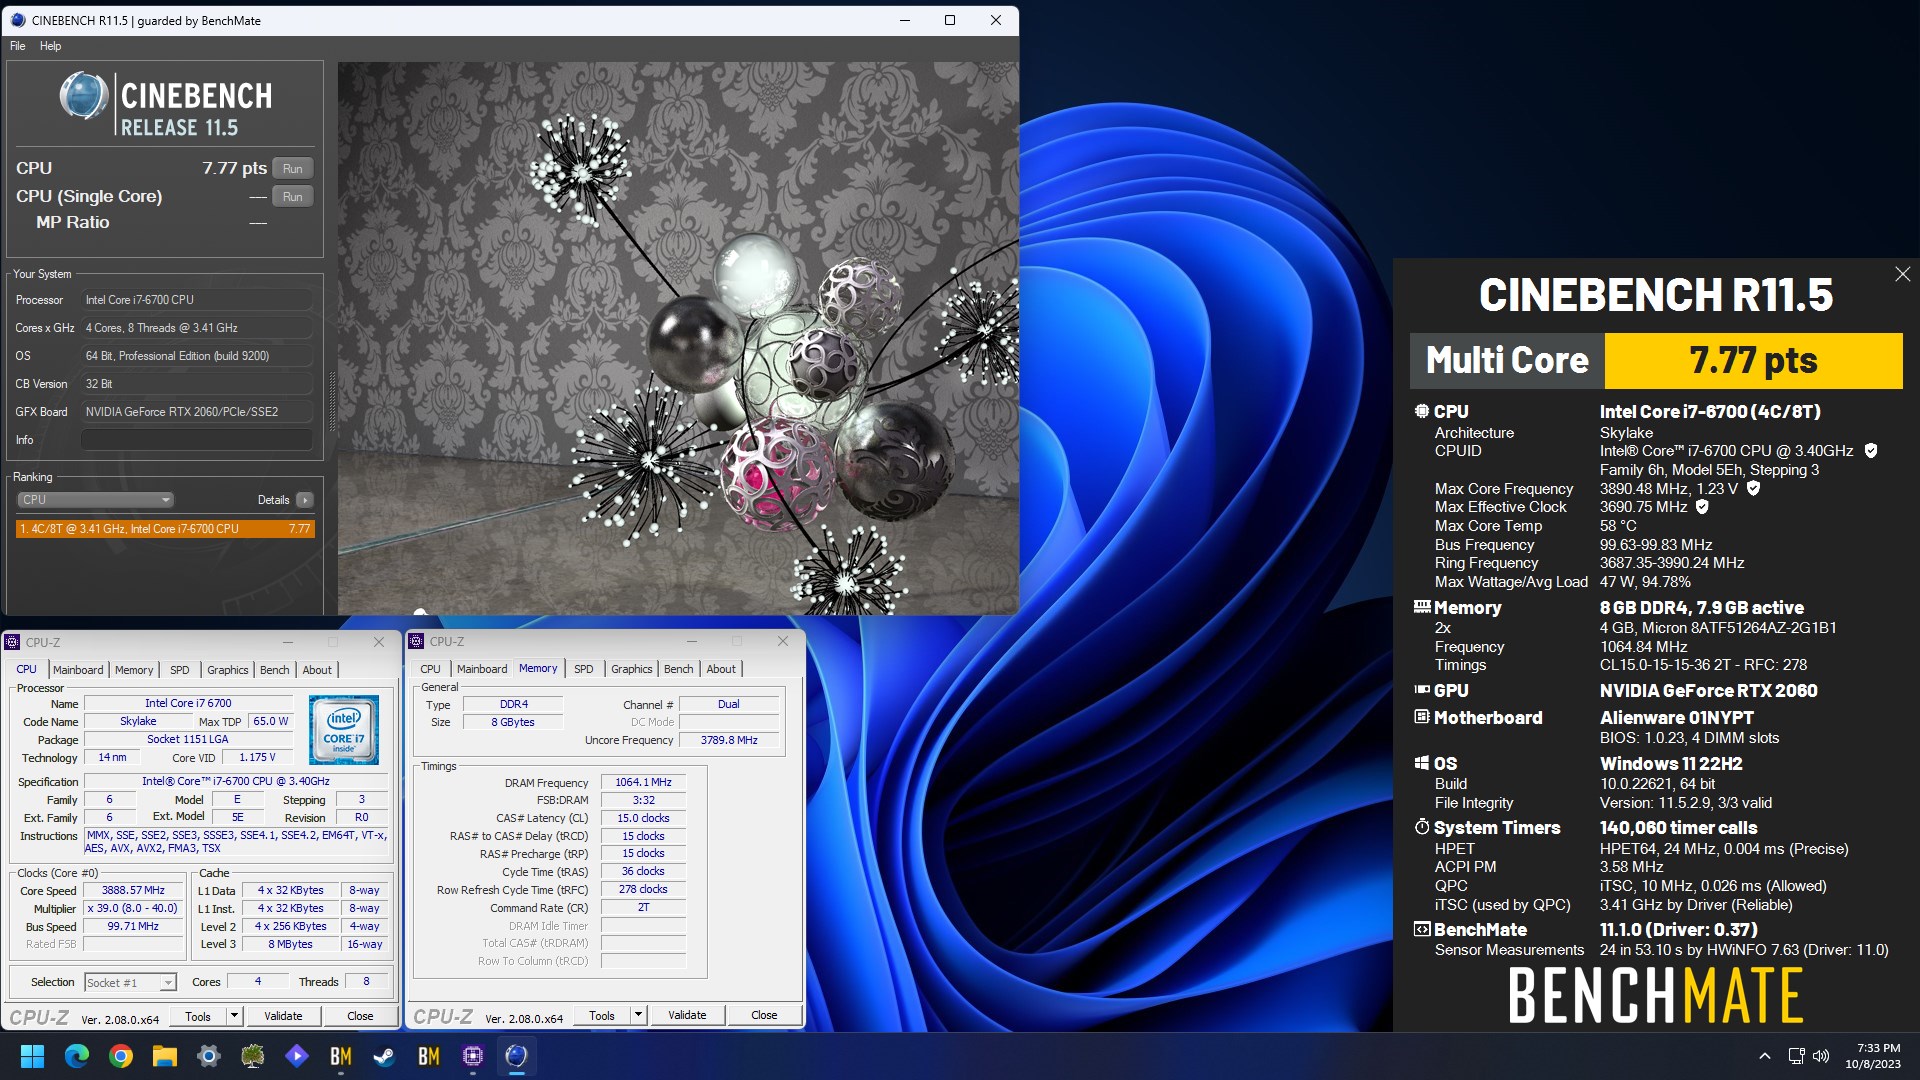Open network status in system tray

point(1796,1056)
